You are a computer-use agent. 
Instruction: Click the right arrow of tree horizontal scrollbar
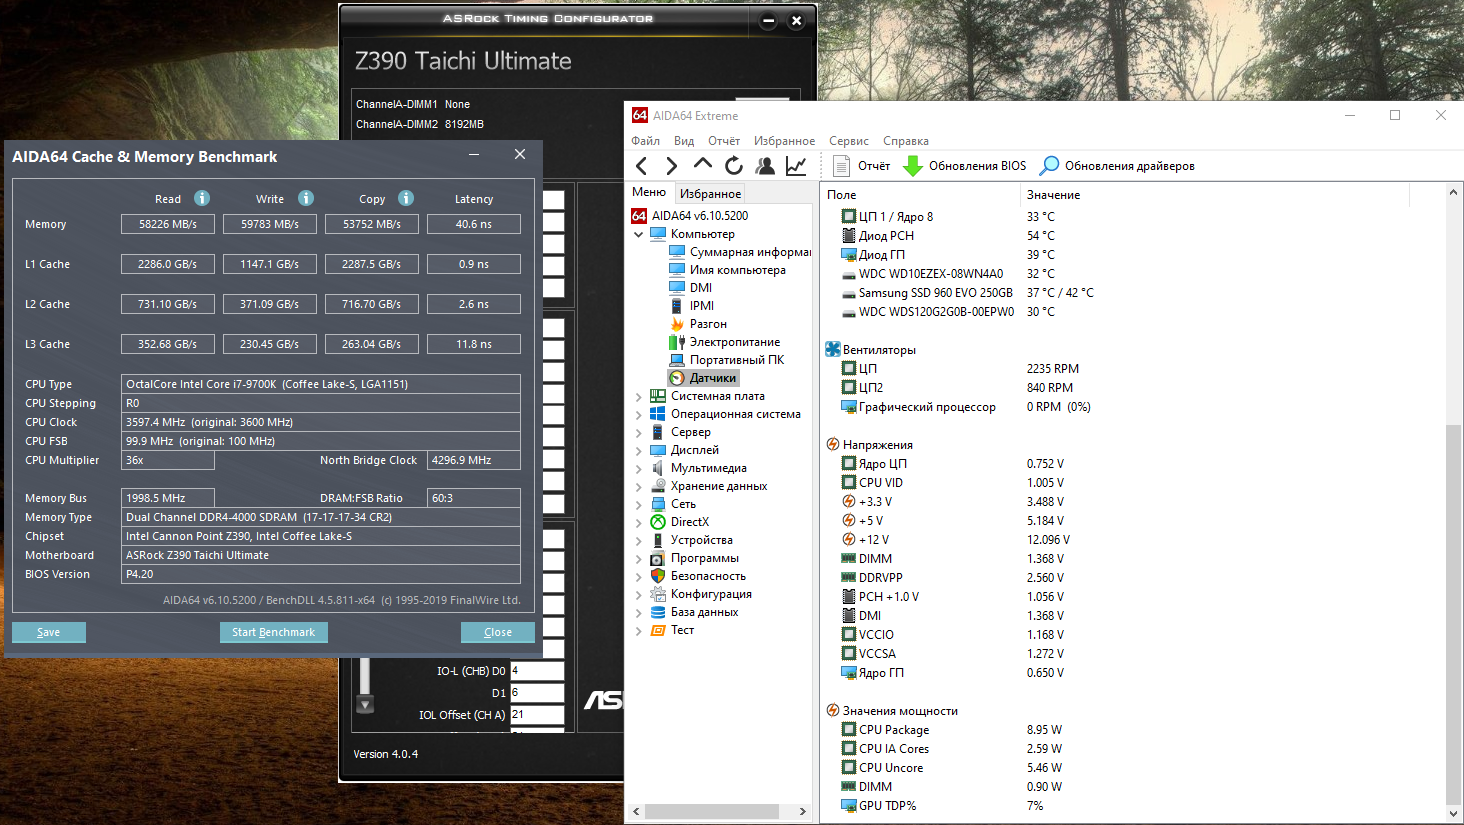click(x=802, y=811)
